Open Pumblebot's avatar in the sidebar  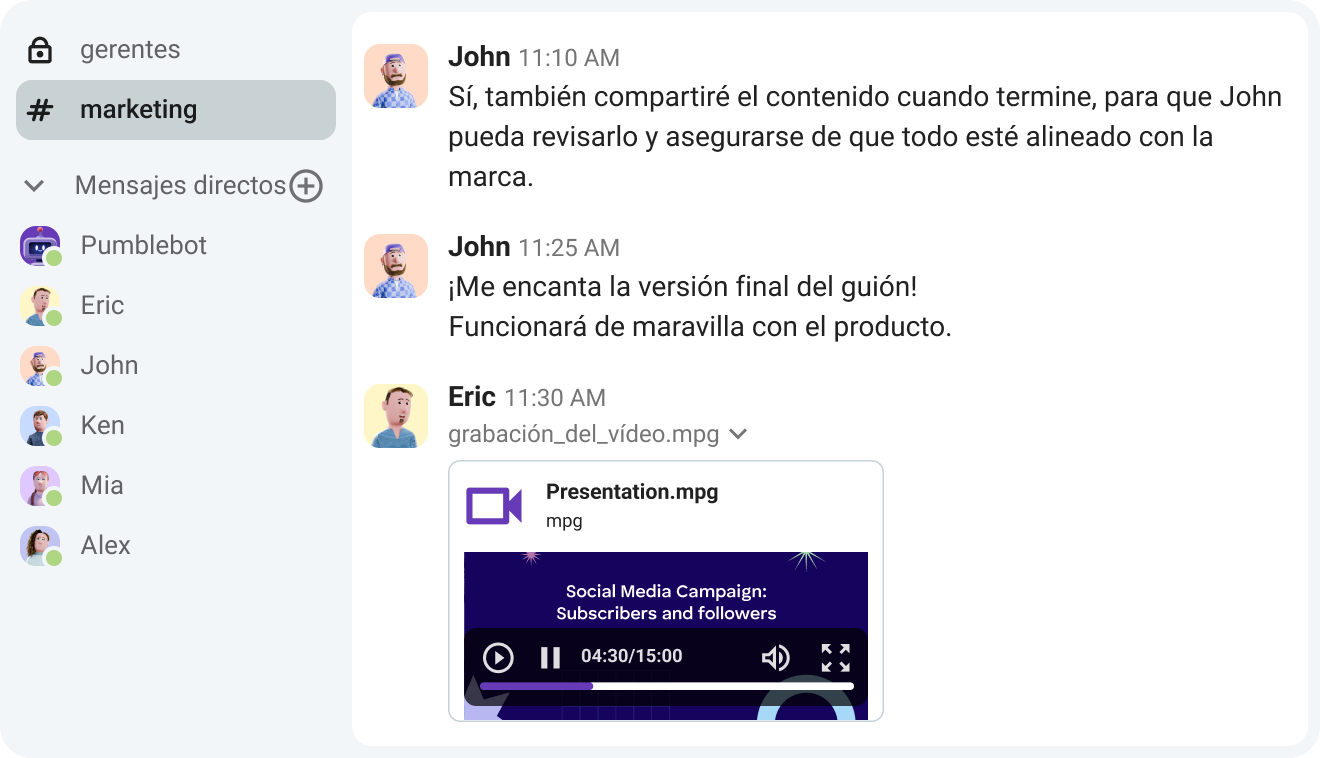(40, 245)
